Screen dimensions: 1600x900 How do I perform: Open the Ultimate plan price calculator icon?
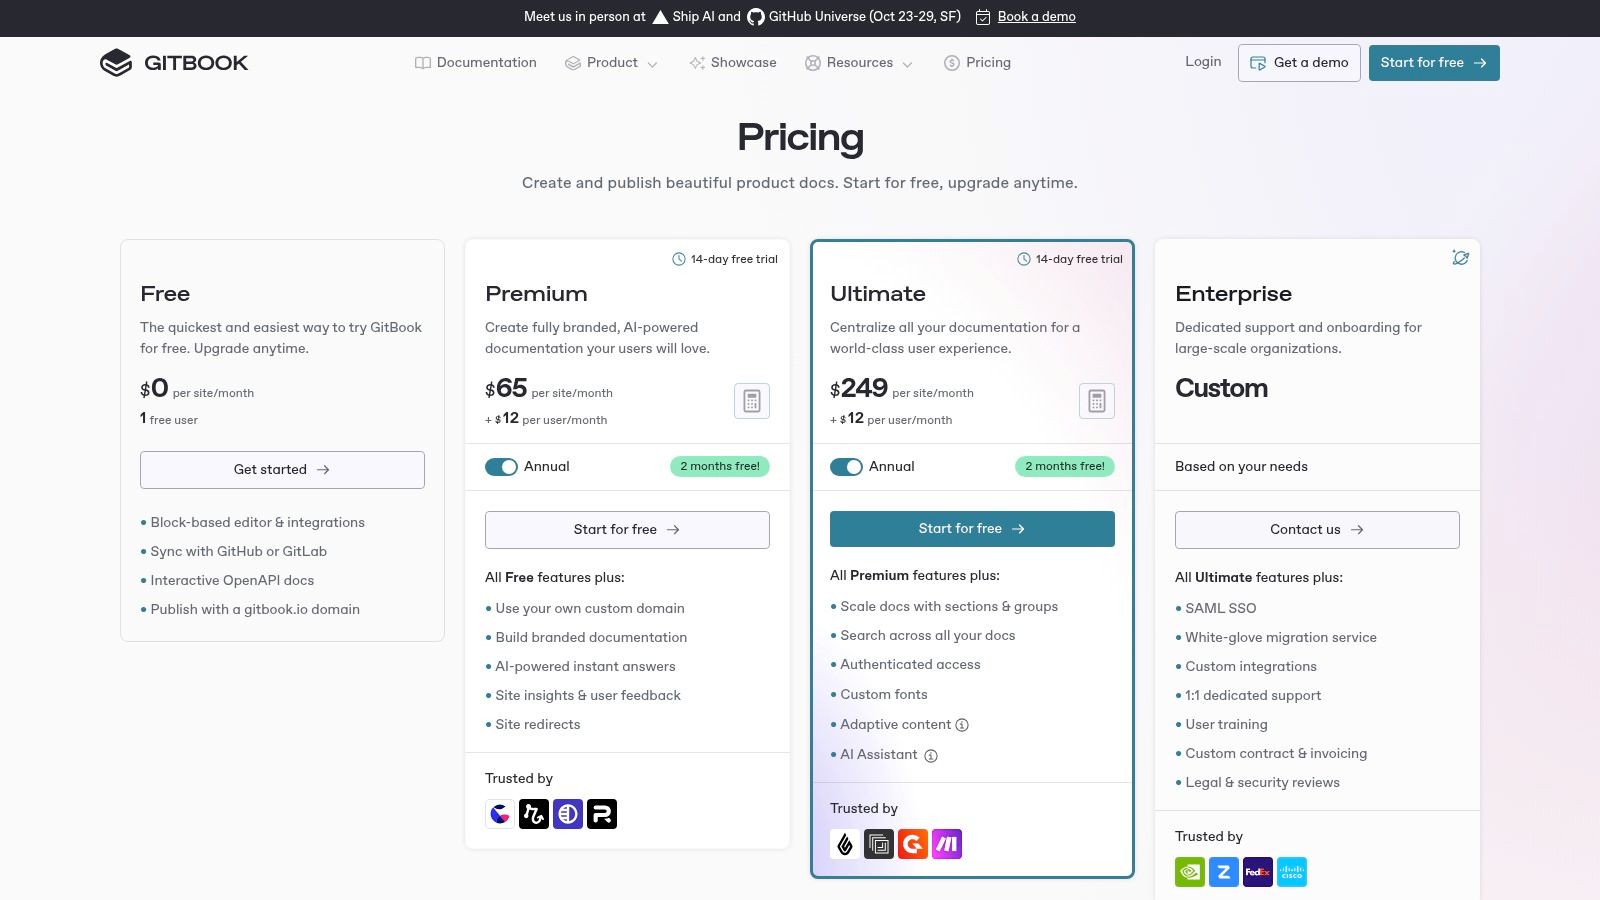click(x=1097, y=401)
